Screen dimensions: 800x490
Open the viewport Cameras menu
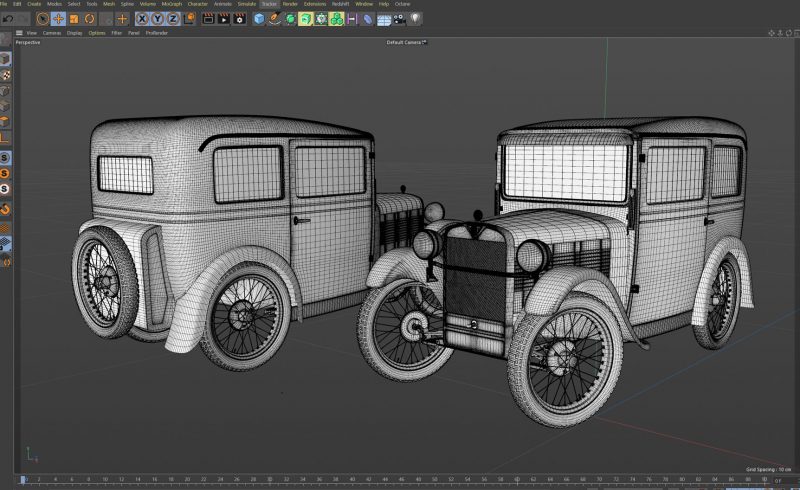(x=52, y=33)
